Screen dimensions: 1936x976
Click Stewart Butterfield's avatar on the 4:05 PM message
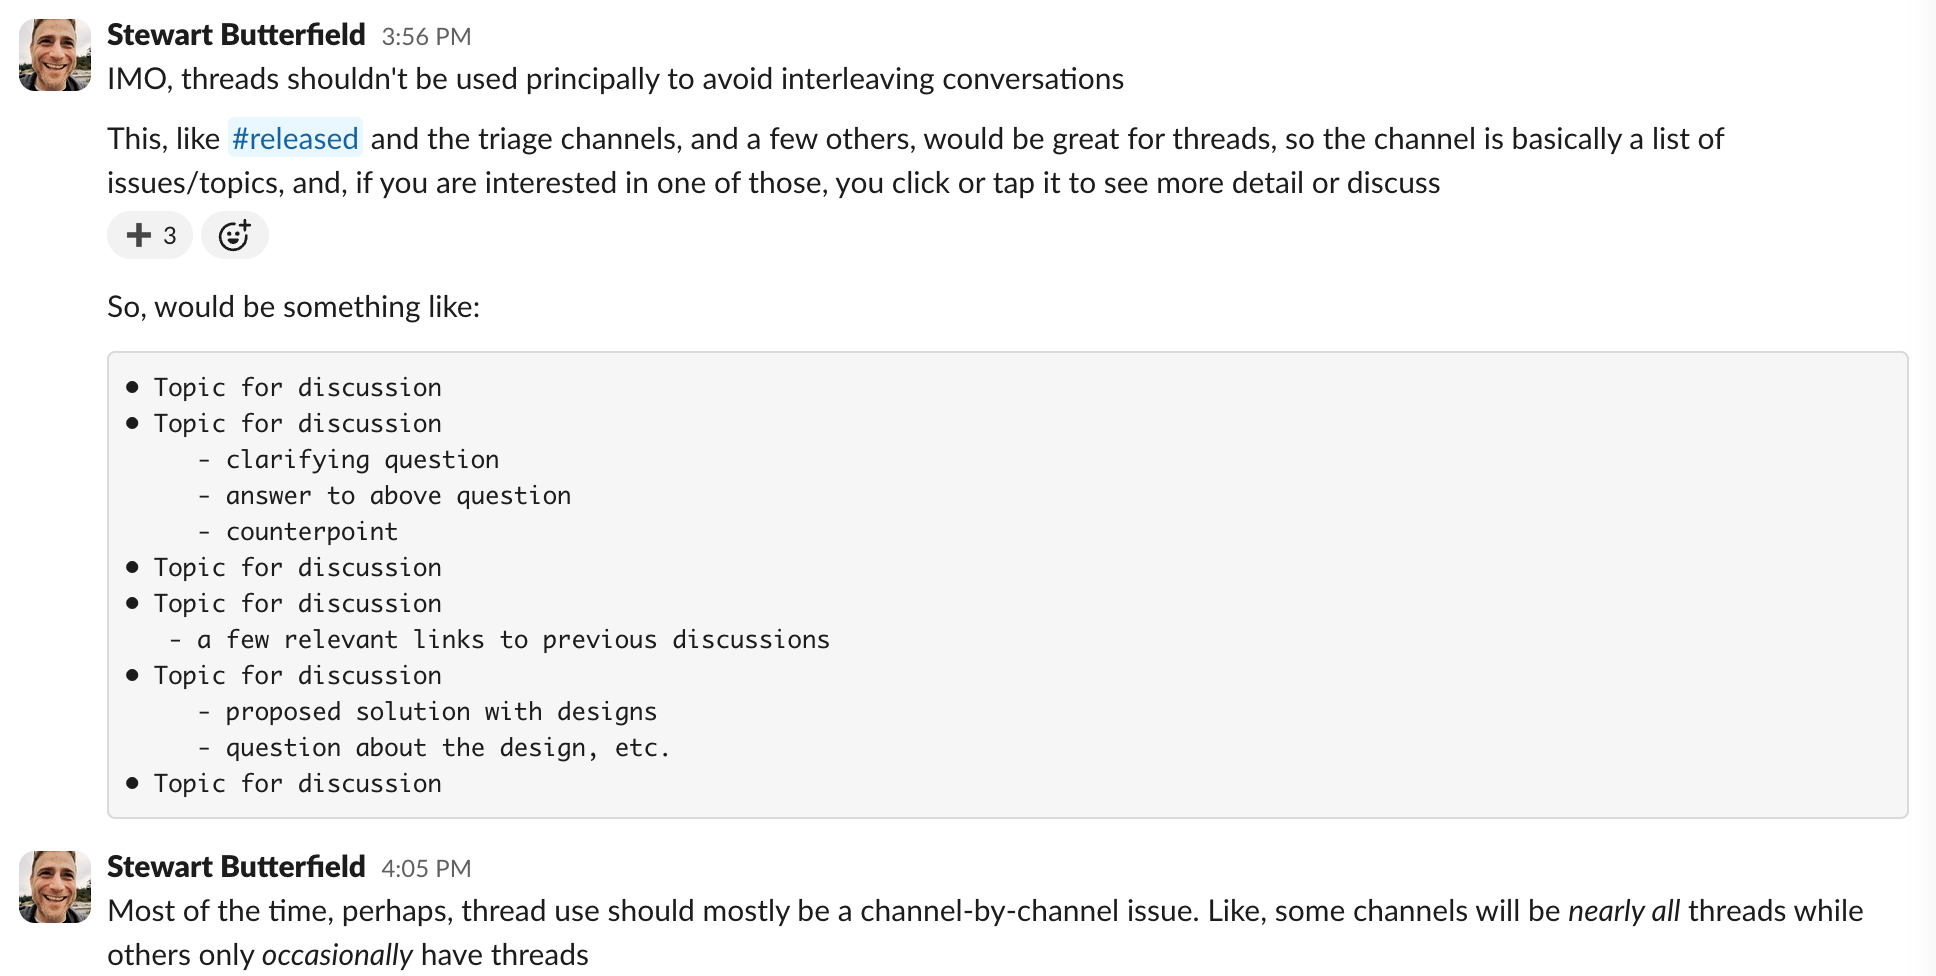pyautogui.click(x=55, y=887)
